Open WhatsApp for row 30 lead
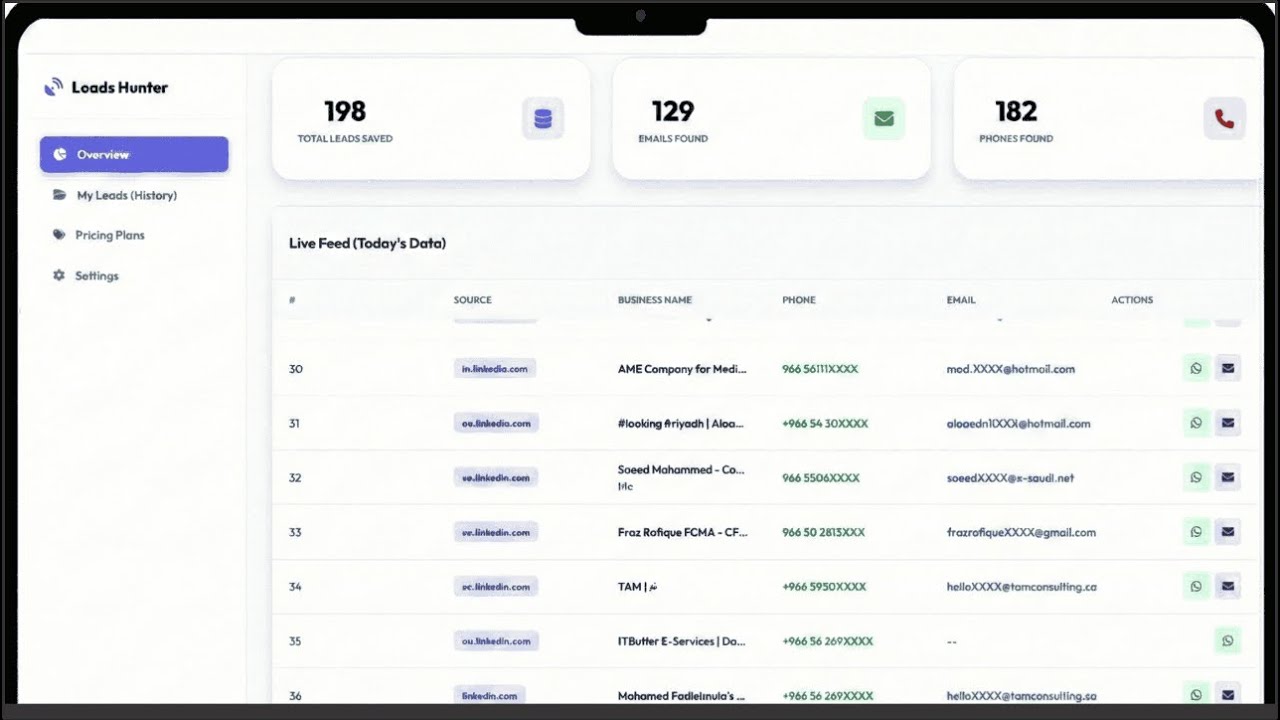Screen dimensions: 1280x720 coord(1196,369)
